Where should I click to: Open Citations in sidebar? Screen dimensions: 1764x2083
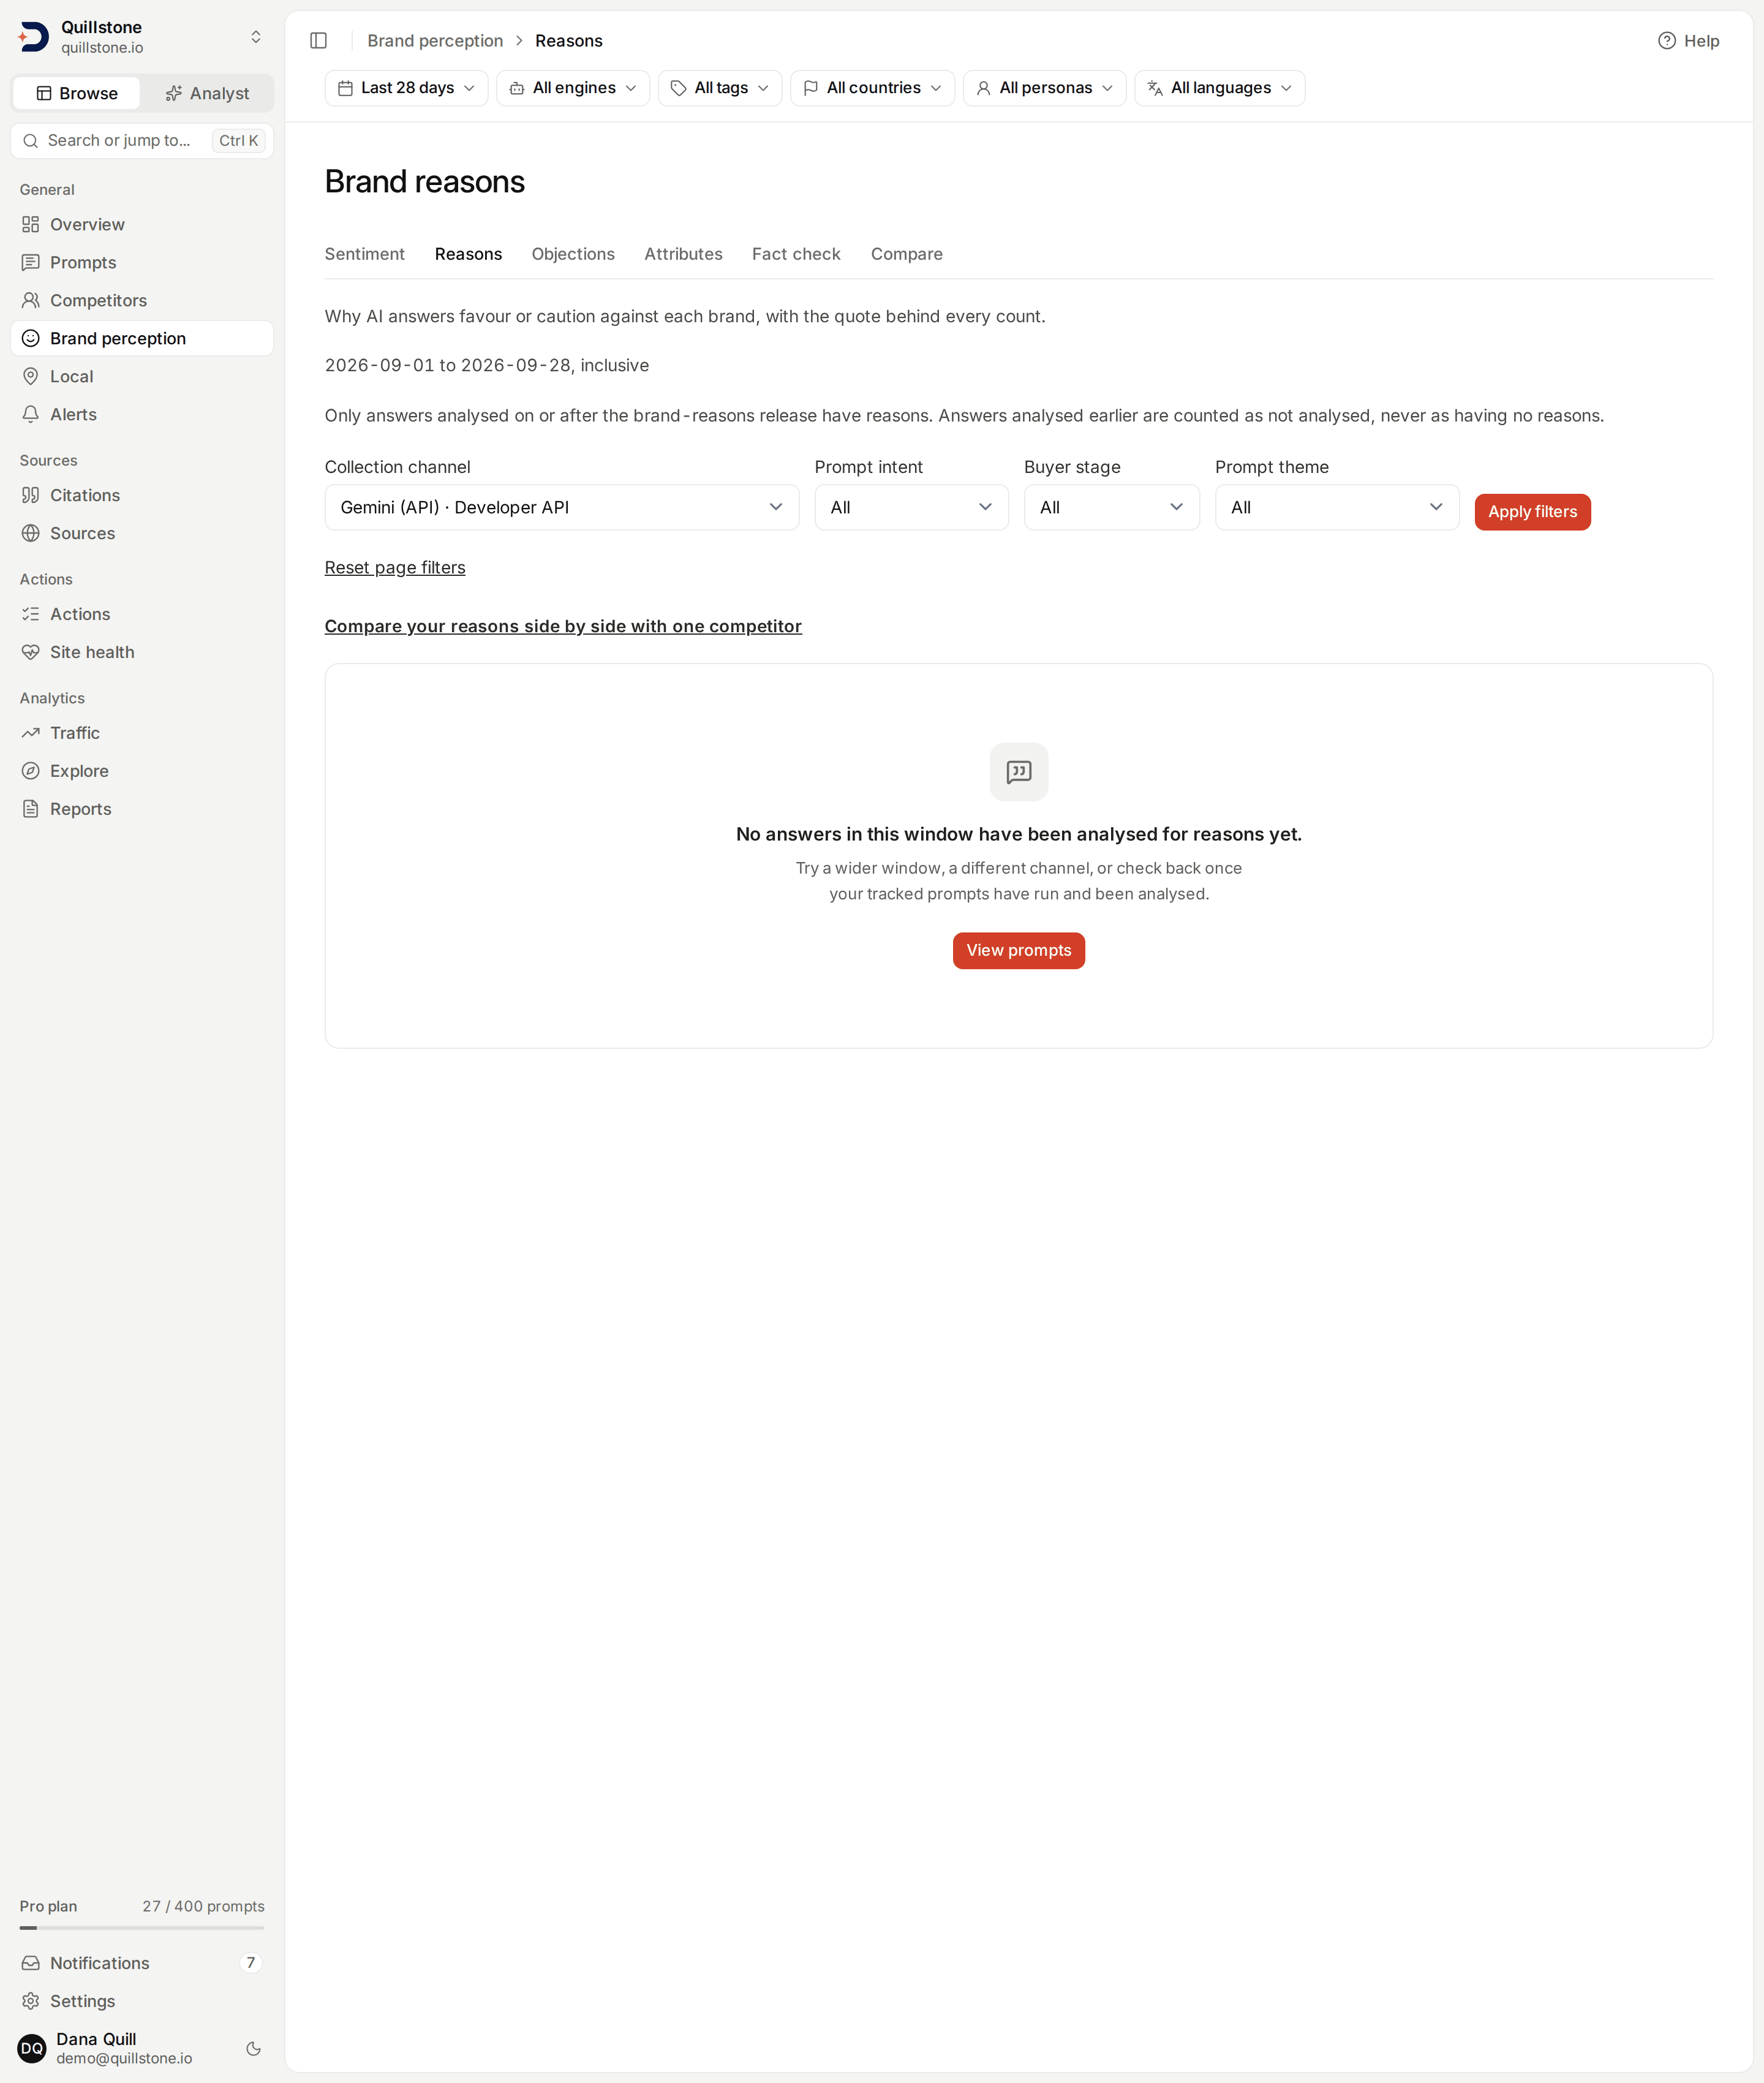[142, 495]
